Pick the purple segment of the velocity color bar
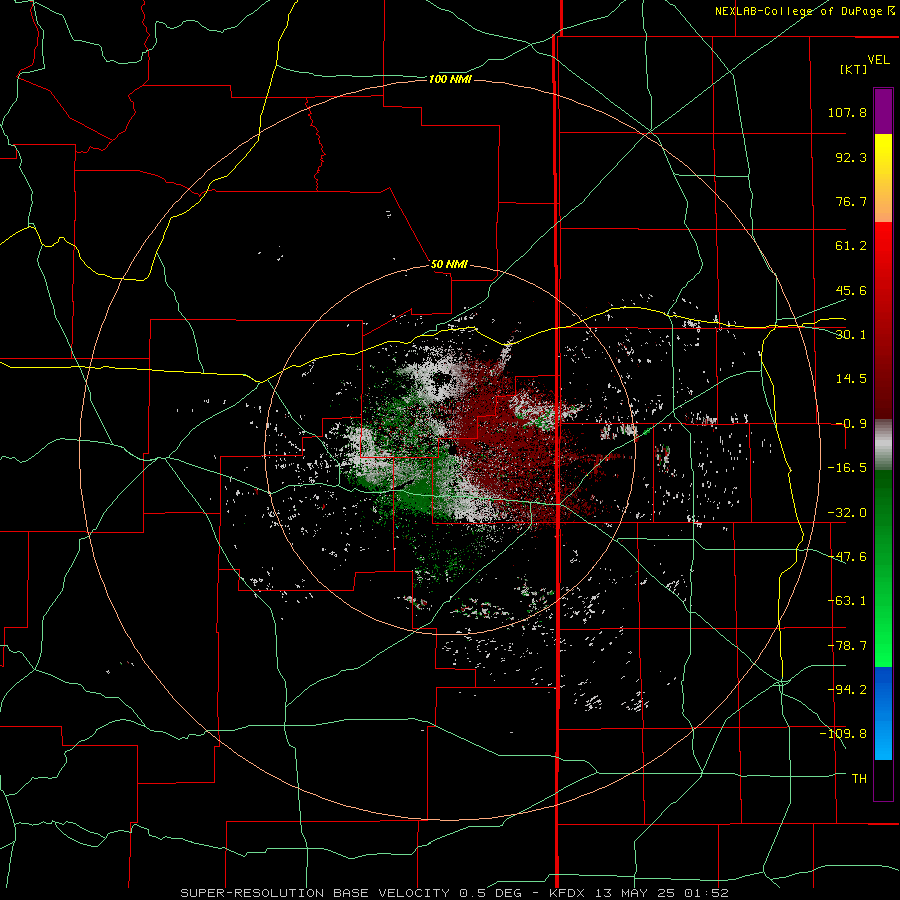 pos(883,111)
